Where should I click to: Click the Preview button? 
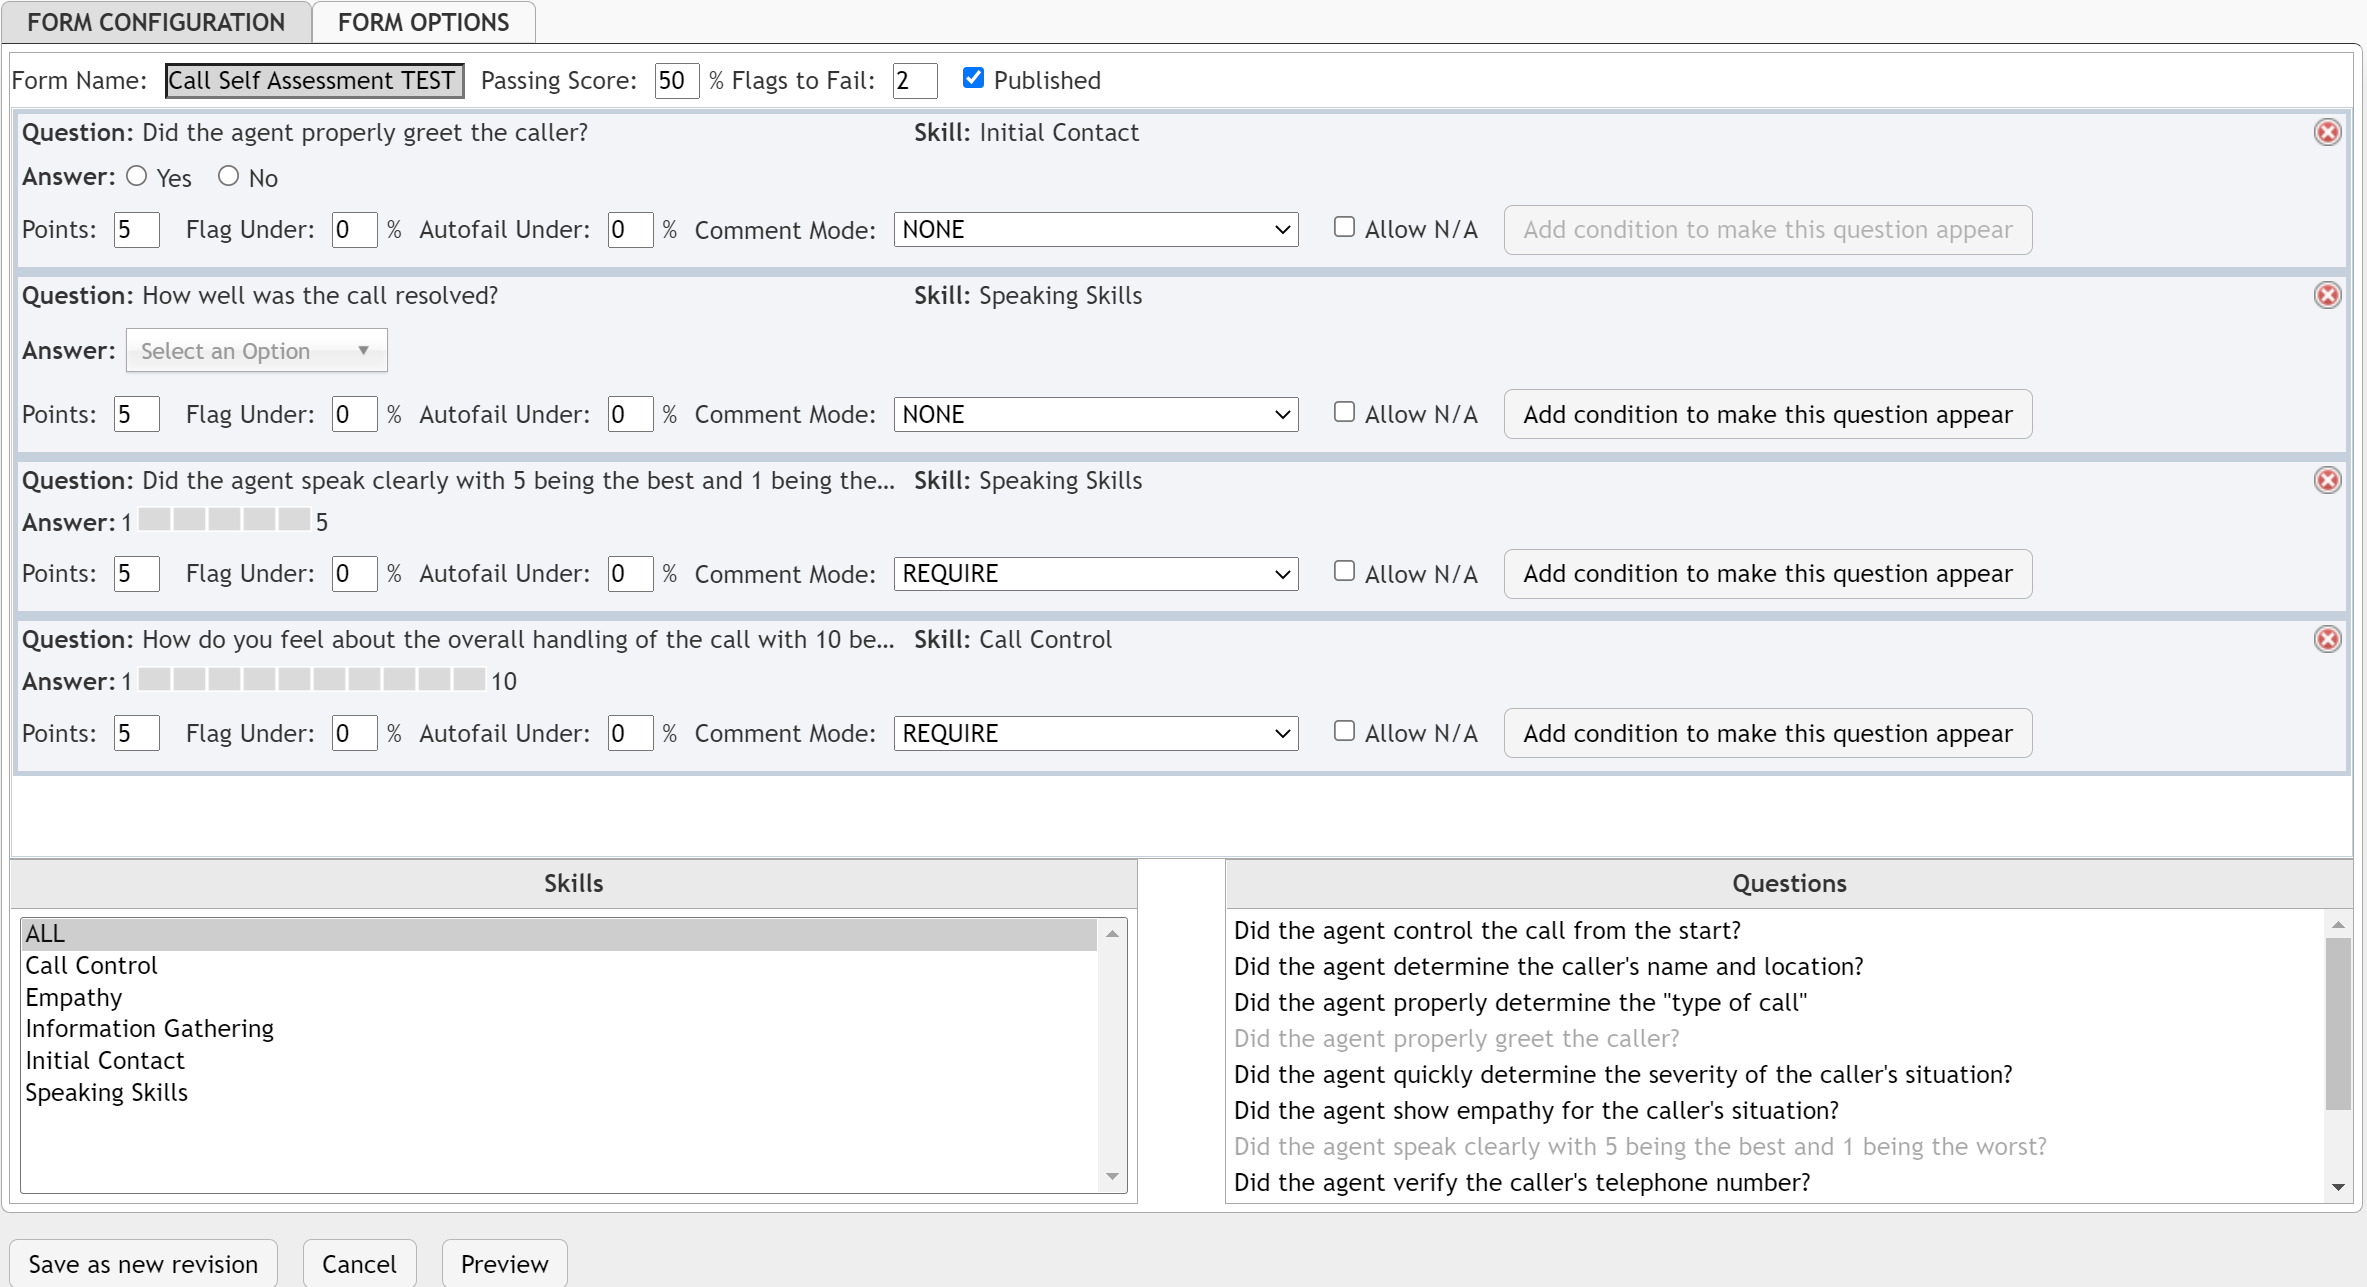(x=504, y=1263)
